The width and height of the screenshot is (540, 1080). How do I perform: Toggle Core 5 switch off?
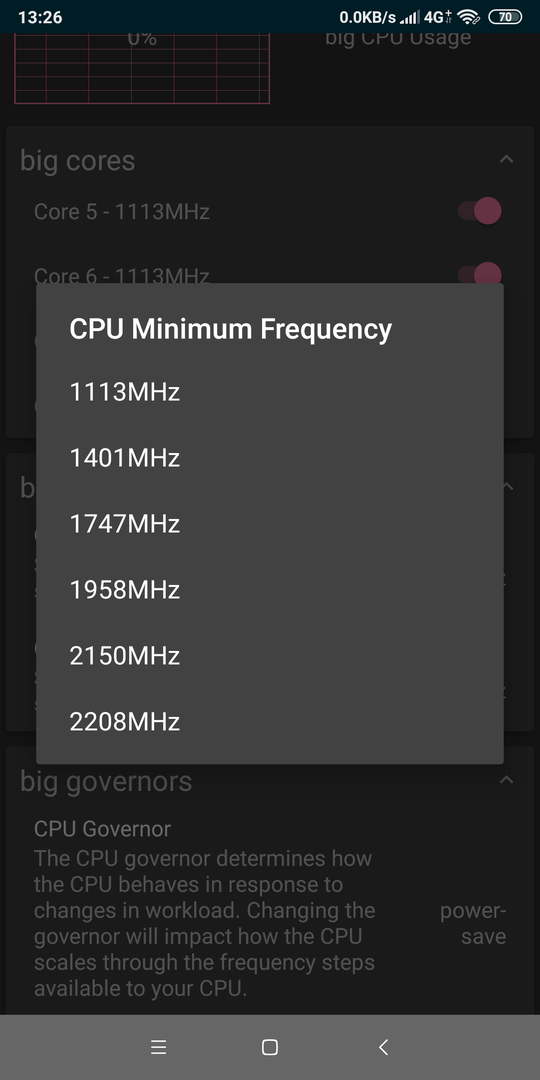pos(480,211)
